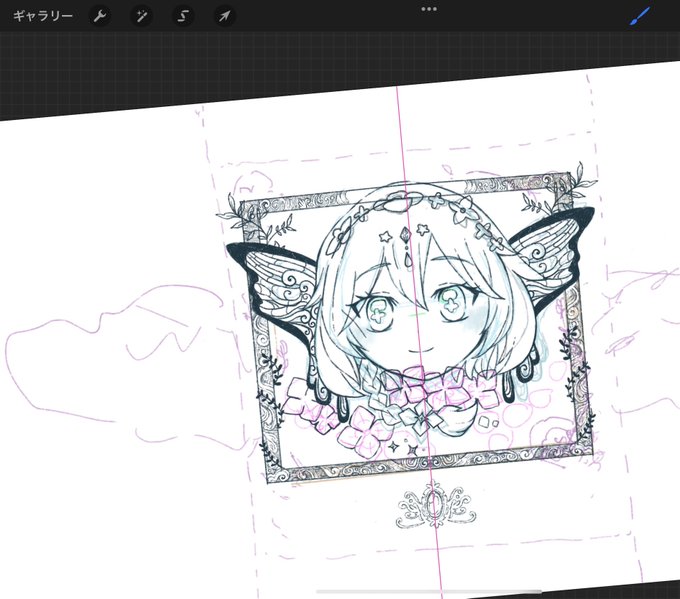The height and width of the screenshot is (599, 680).
Task: Tap the home indicator bar at the bottom
Action: coord(428,591)
